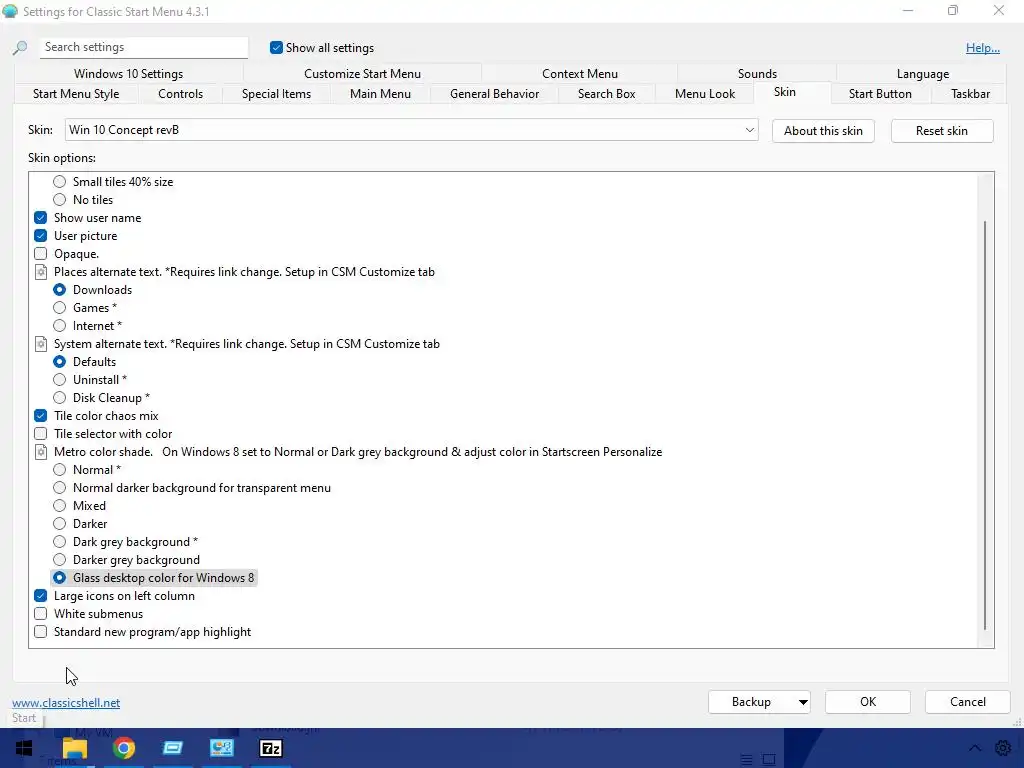Select the Downloads places option
This screenshot has height=768, width=1024.
(59, 290)
